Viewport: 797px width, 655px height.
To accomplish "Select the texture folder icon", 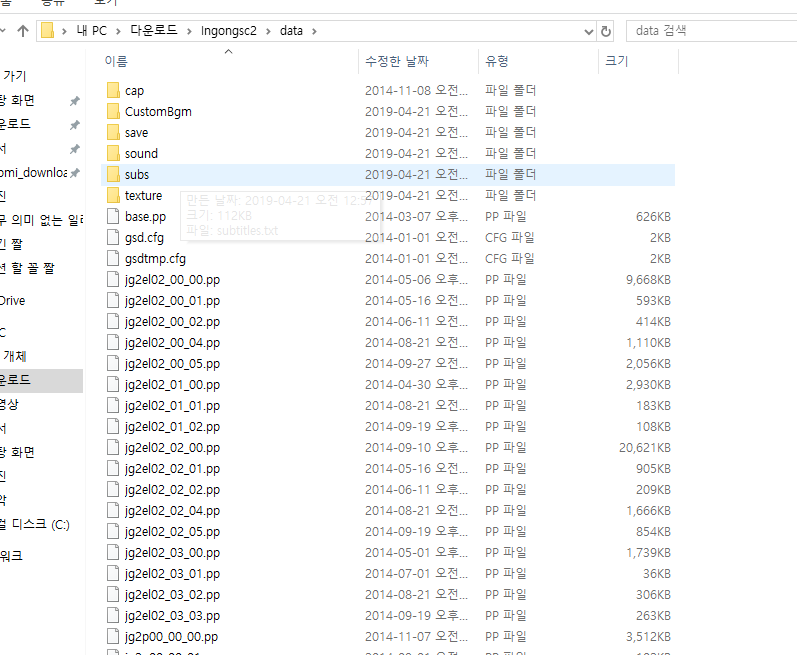I will pos(113,196).
